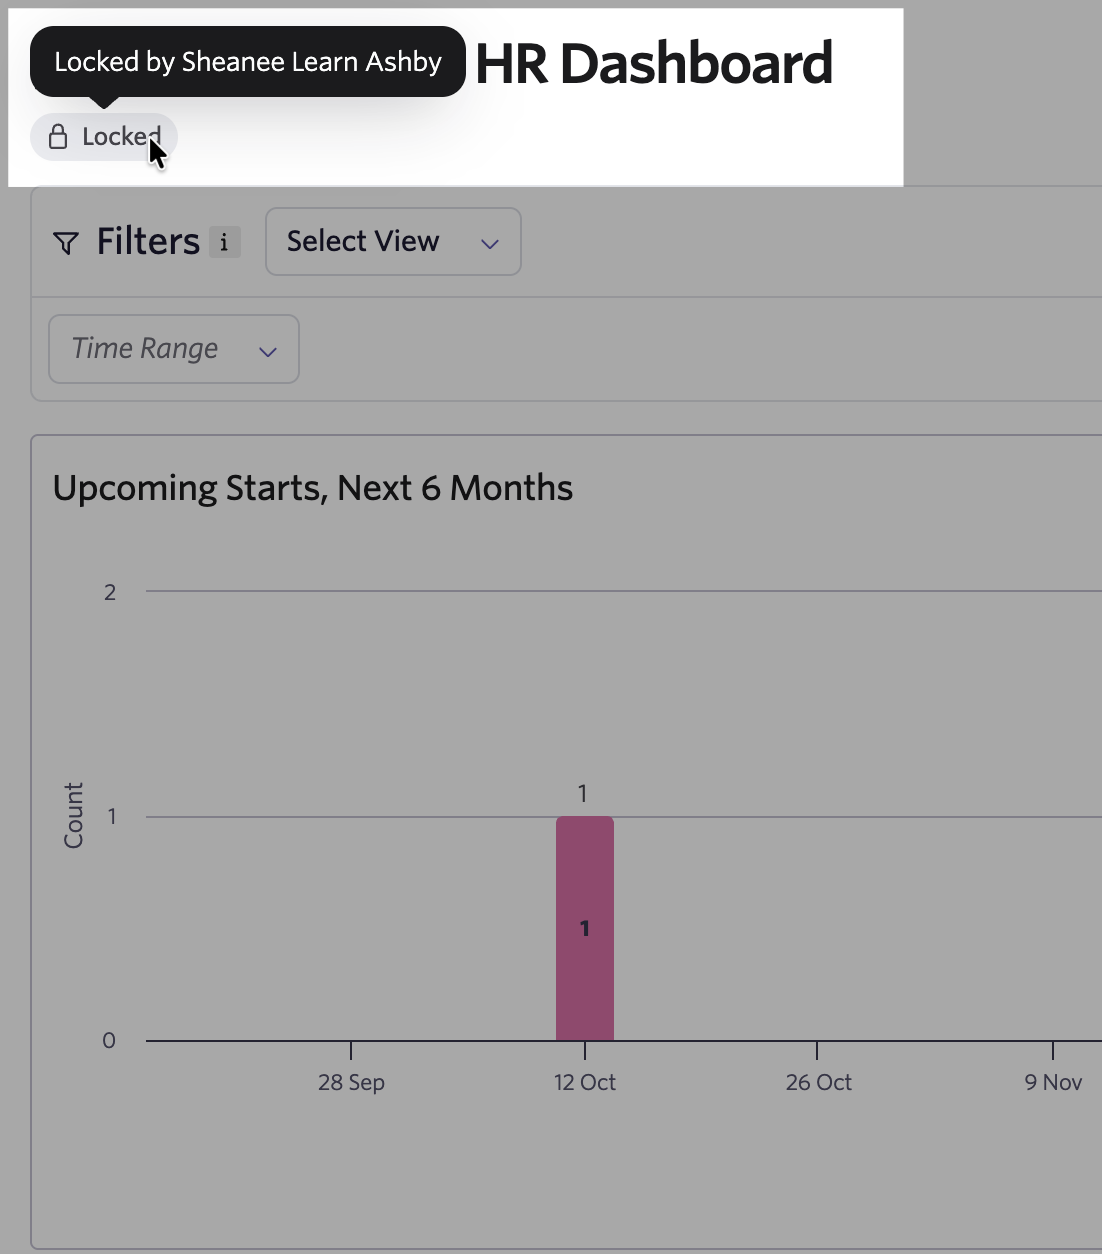Image resolution: width=1102 pixels, height=1254 pixels.
Task: Click the 28 Sep axis label
Action: pos(351,1082)
